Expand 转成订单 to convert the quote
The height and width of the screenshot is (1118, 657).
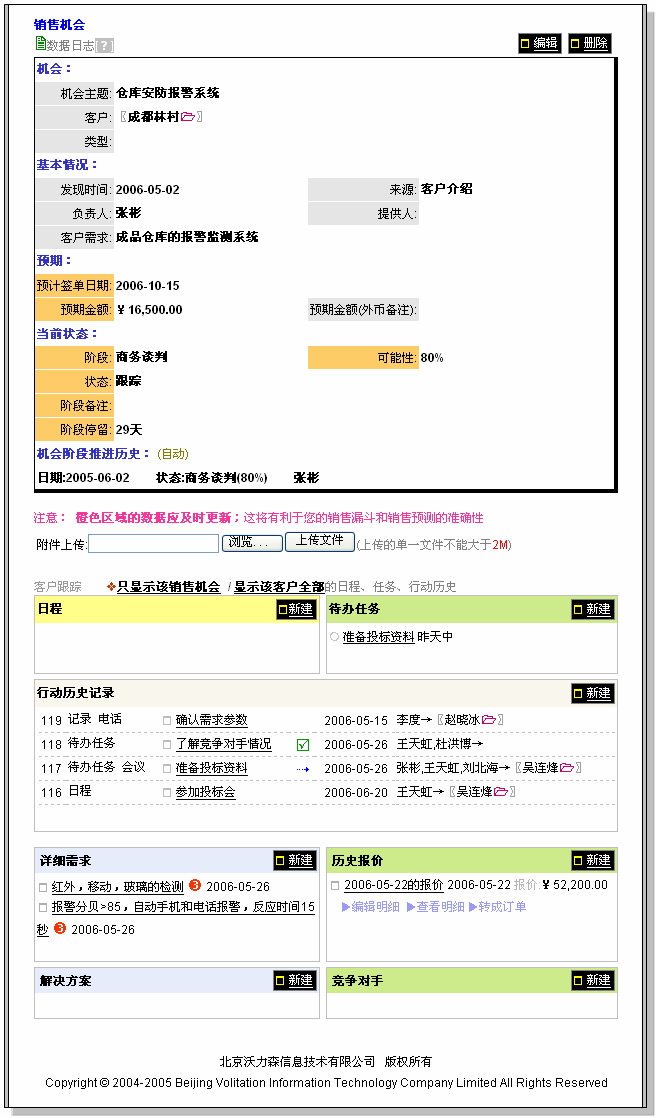pos(500,907)
